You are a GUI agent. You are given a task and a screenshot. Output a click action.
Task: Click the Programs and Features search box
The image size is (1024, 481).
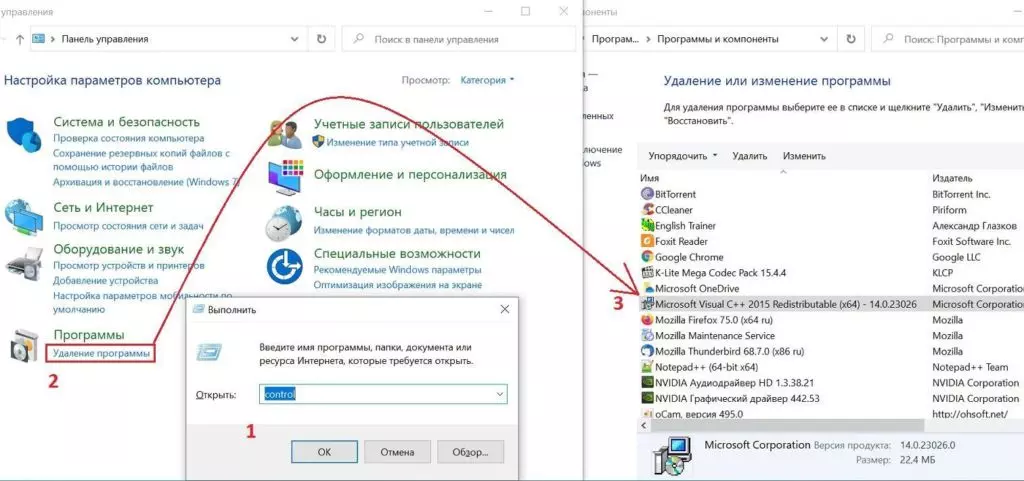[x=948, y=39]
